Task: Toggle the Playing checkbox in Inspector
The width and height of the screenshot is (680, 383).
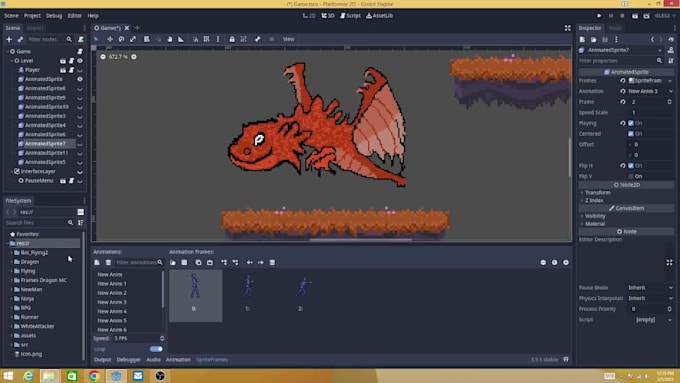Action: [631, 123]
